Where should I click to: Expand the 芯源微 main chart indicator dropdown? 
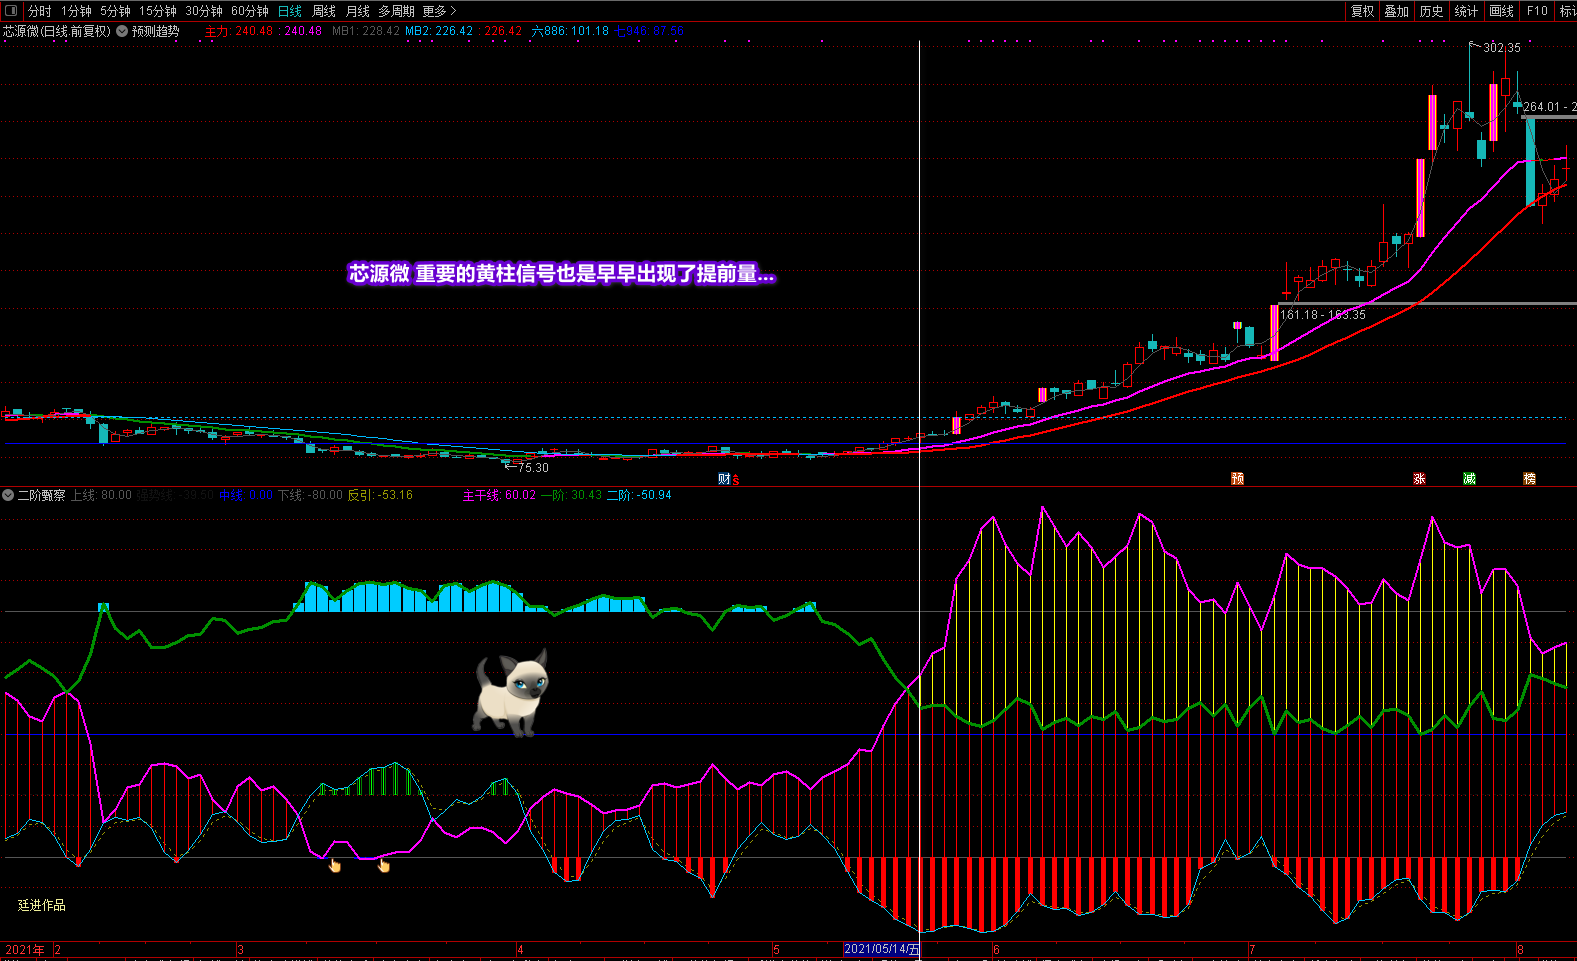click(122, 31)
